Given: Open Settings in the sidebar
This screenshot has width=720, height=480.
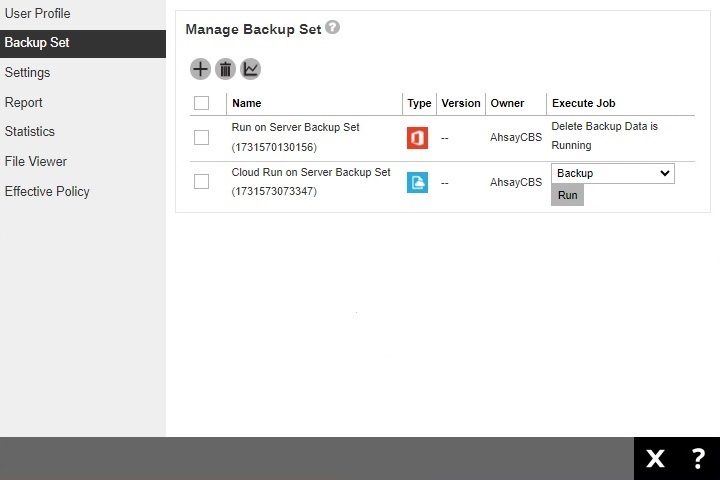Looking at the screenshot, I should click(83, 73).
